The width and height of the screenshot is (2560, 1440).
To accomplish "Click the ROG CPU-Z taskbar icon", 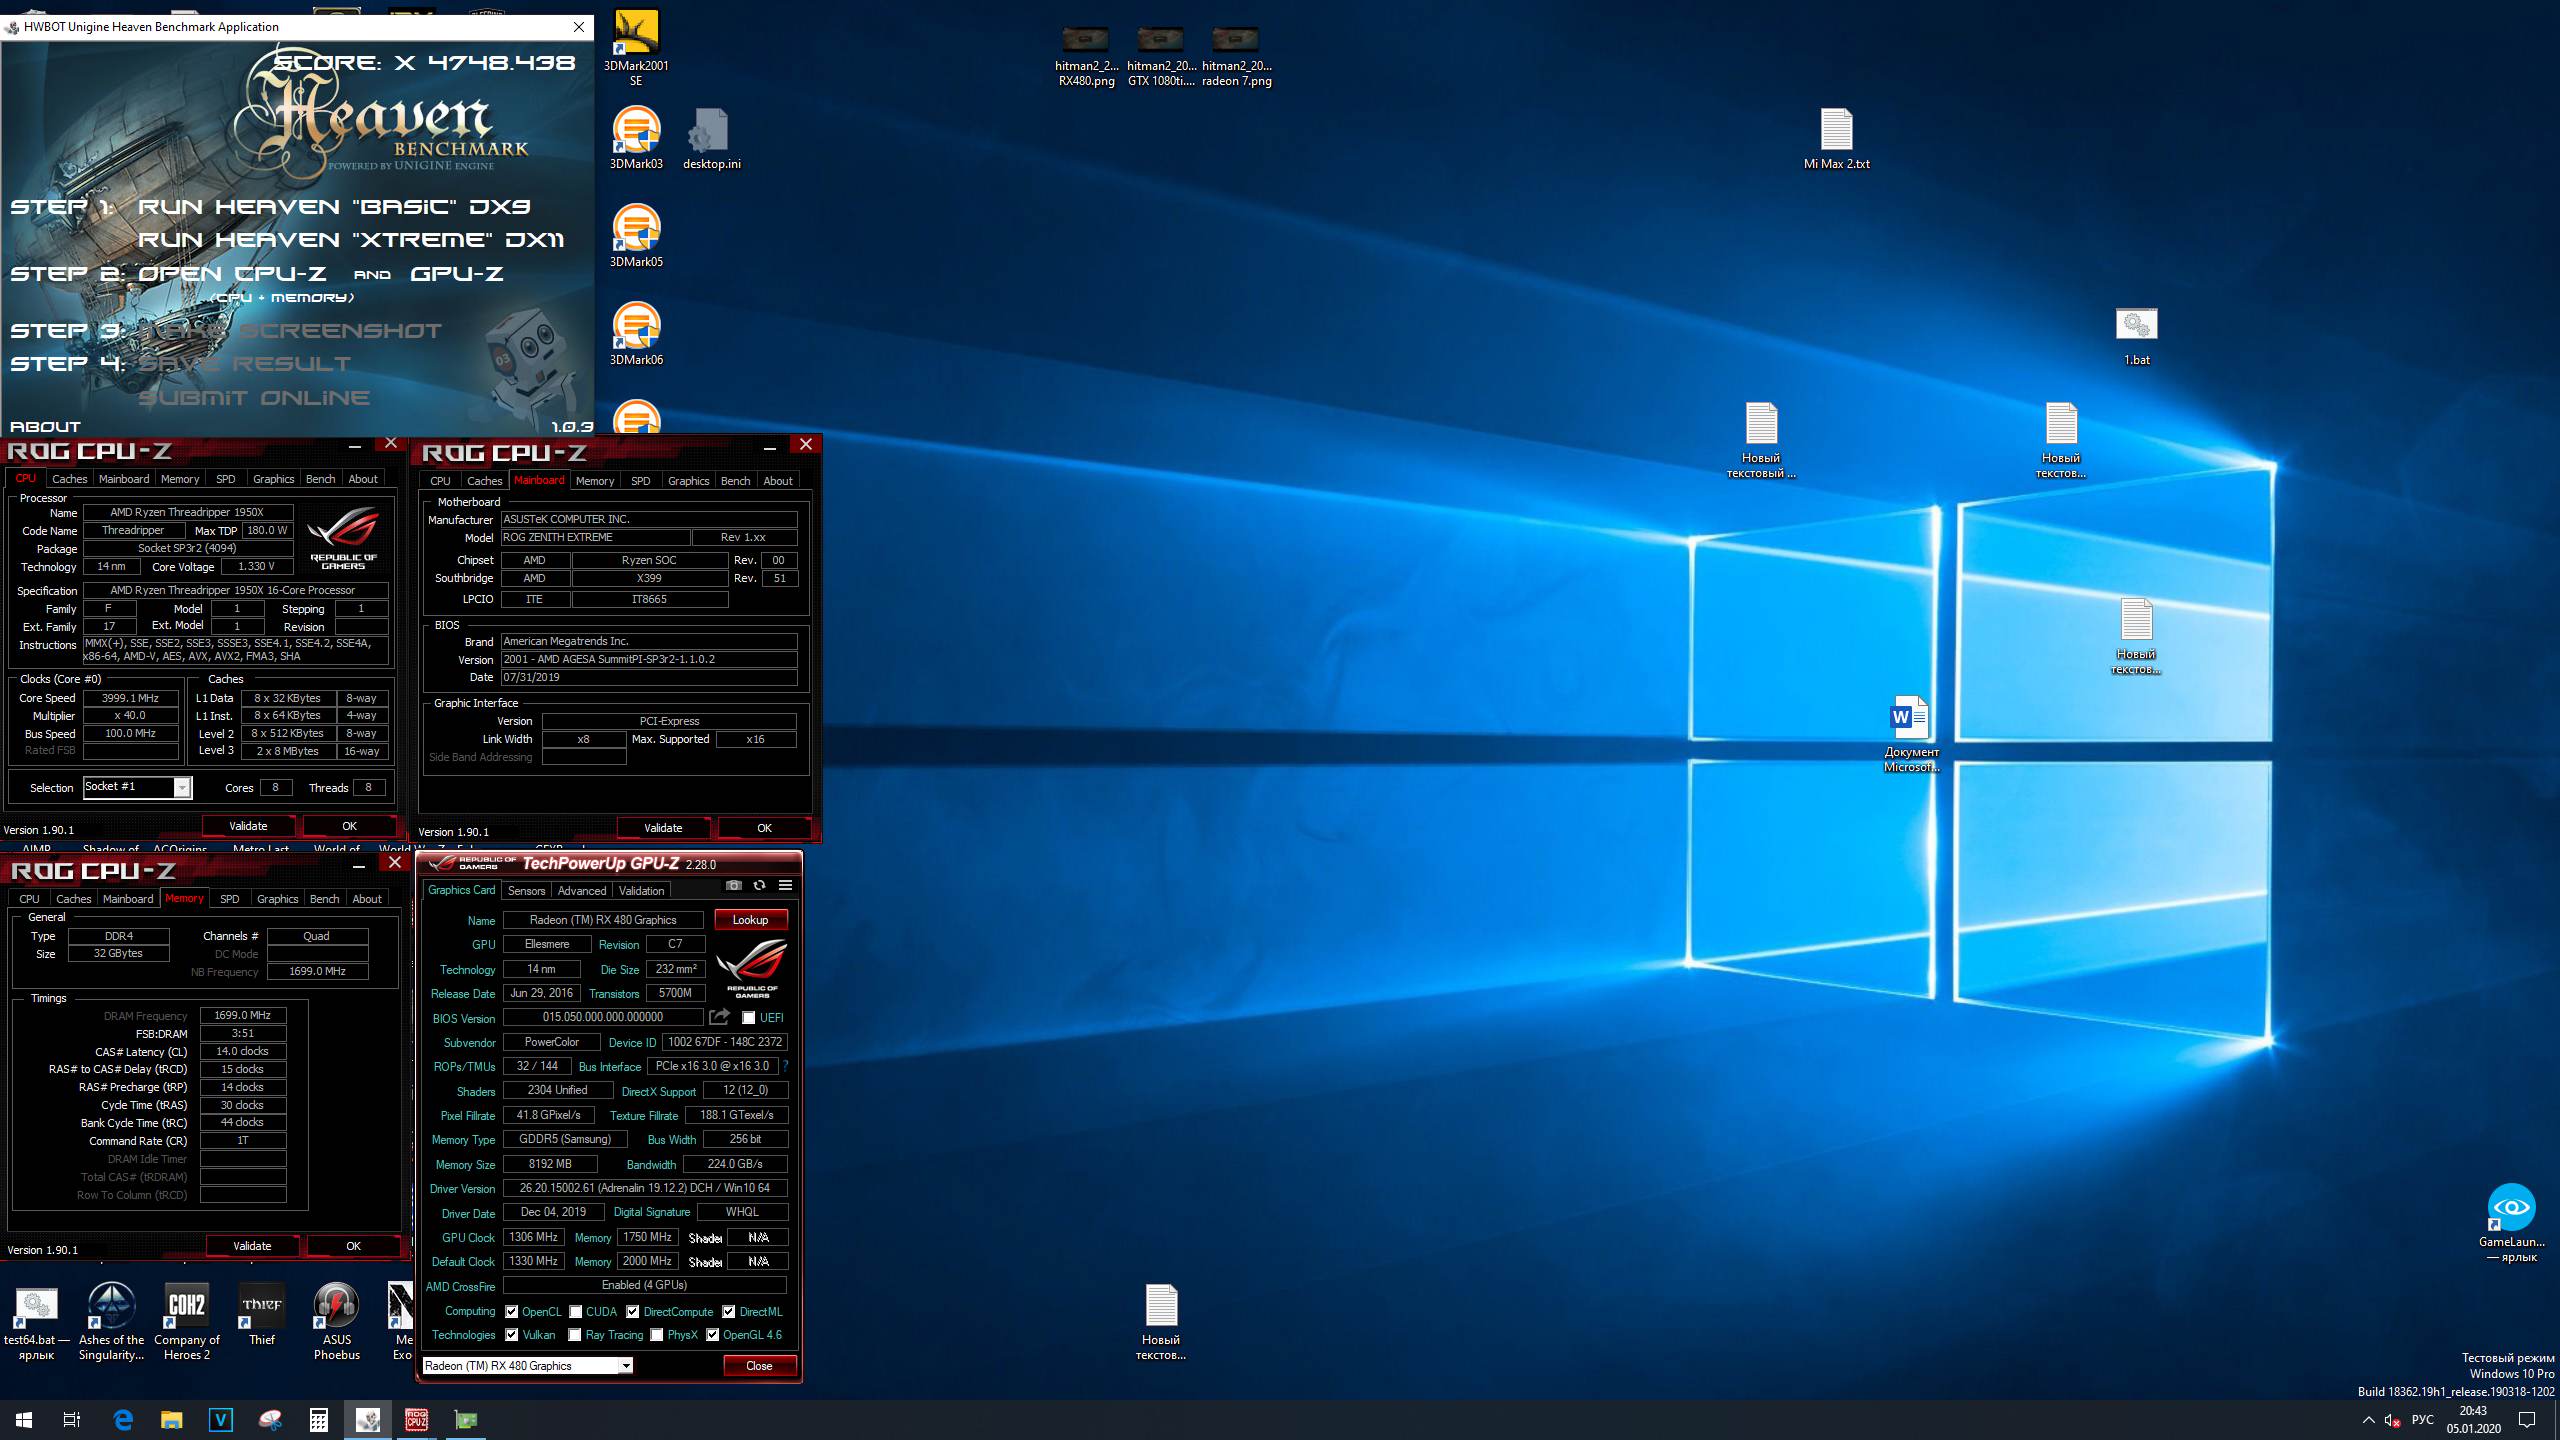I will [416, 1419].
